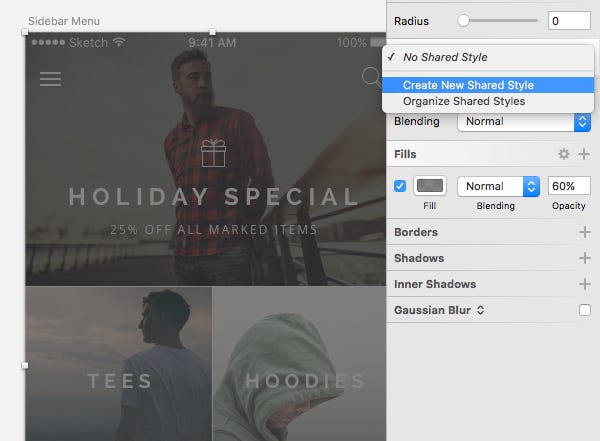Screen dimensions: 600x441
Task: Click the Borders section header
Action: click(x=416, y=232)
